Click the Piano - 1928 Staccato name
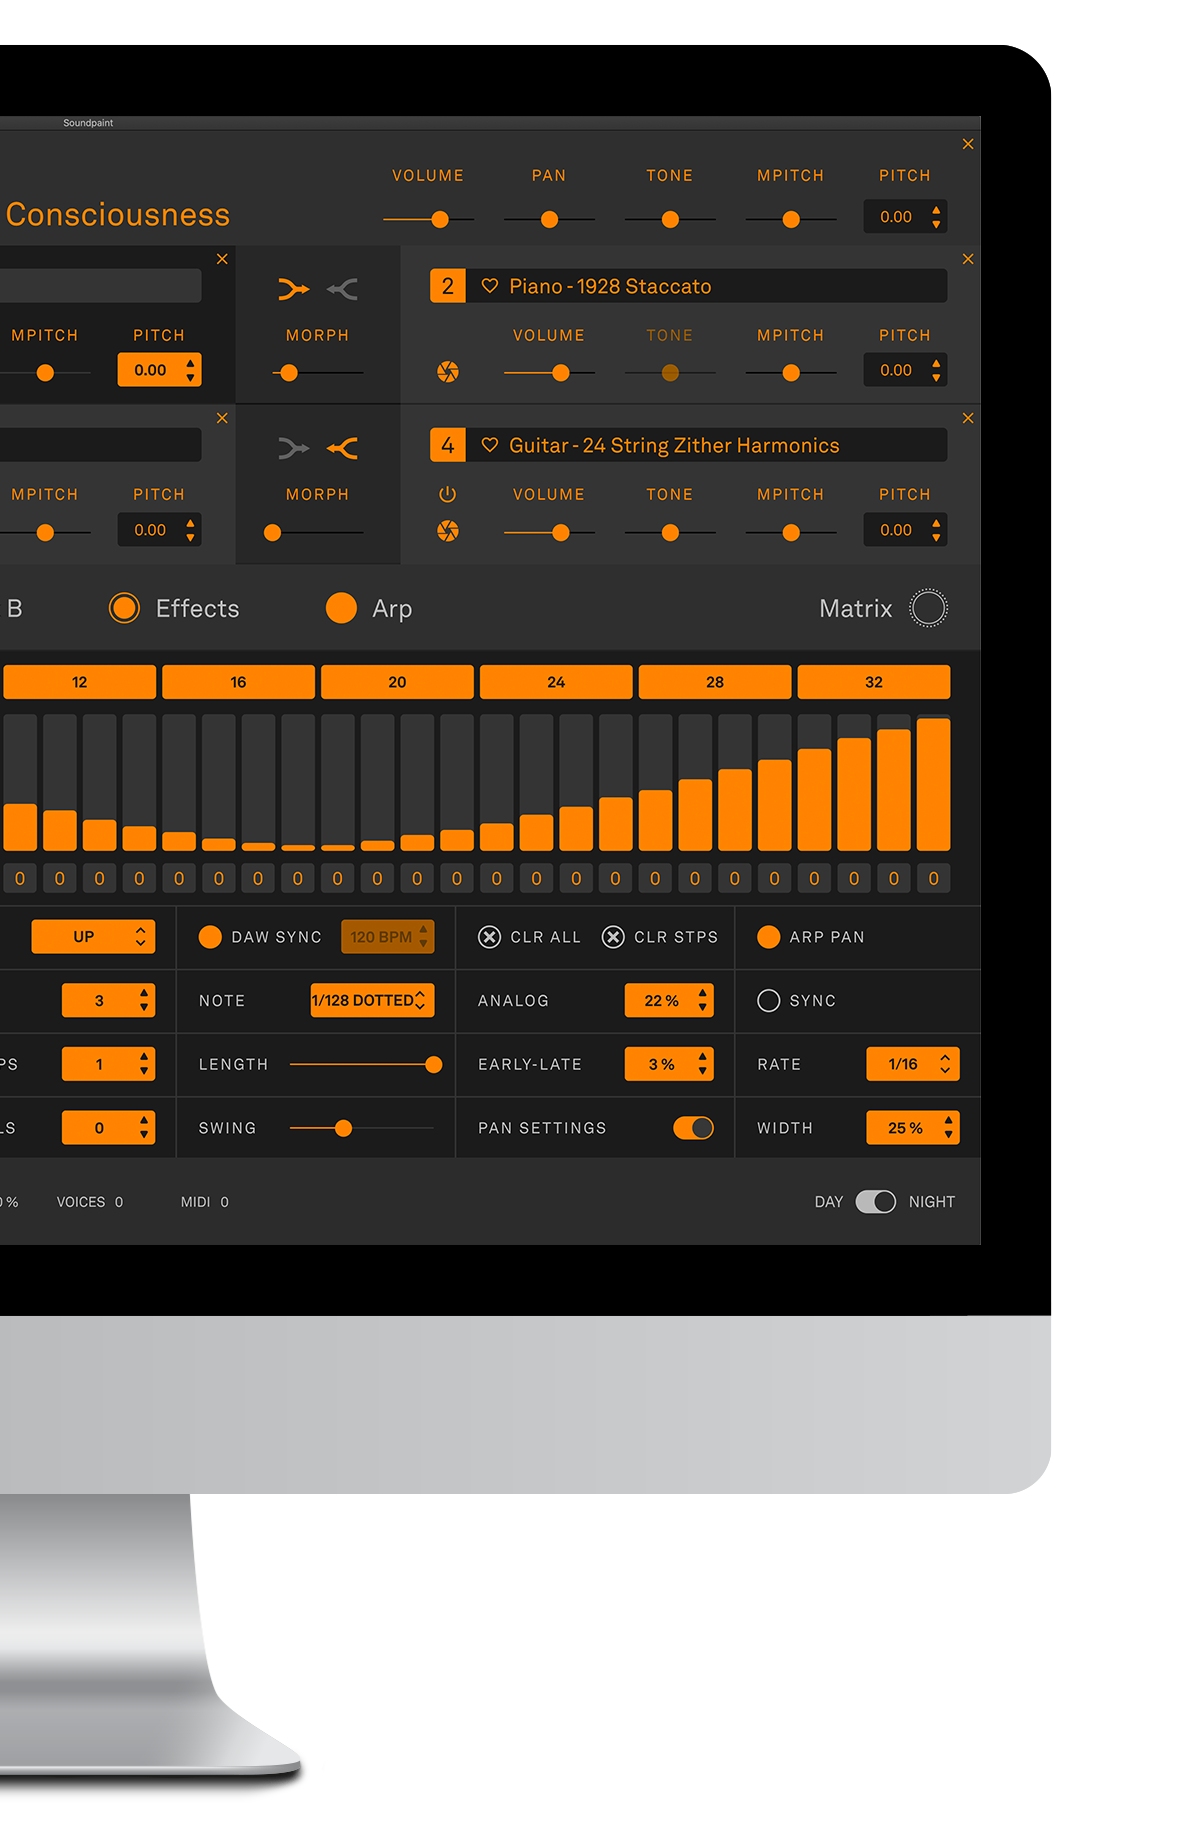Screen dimensions: 1200x1847 [610, 286]
